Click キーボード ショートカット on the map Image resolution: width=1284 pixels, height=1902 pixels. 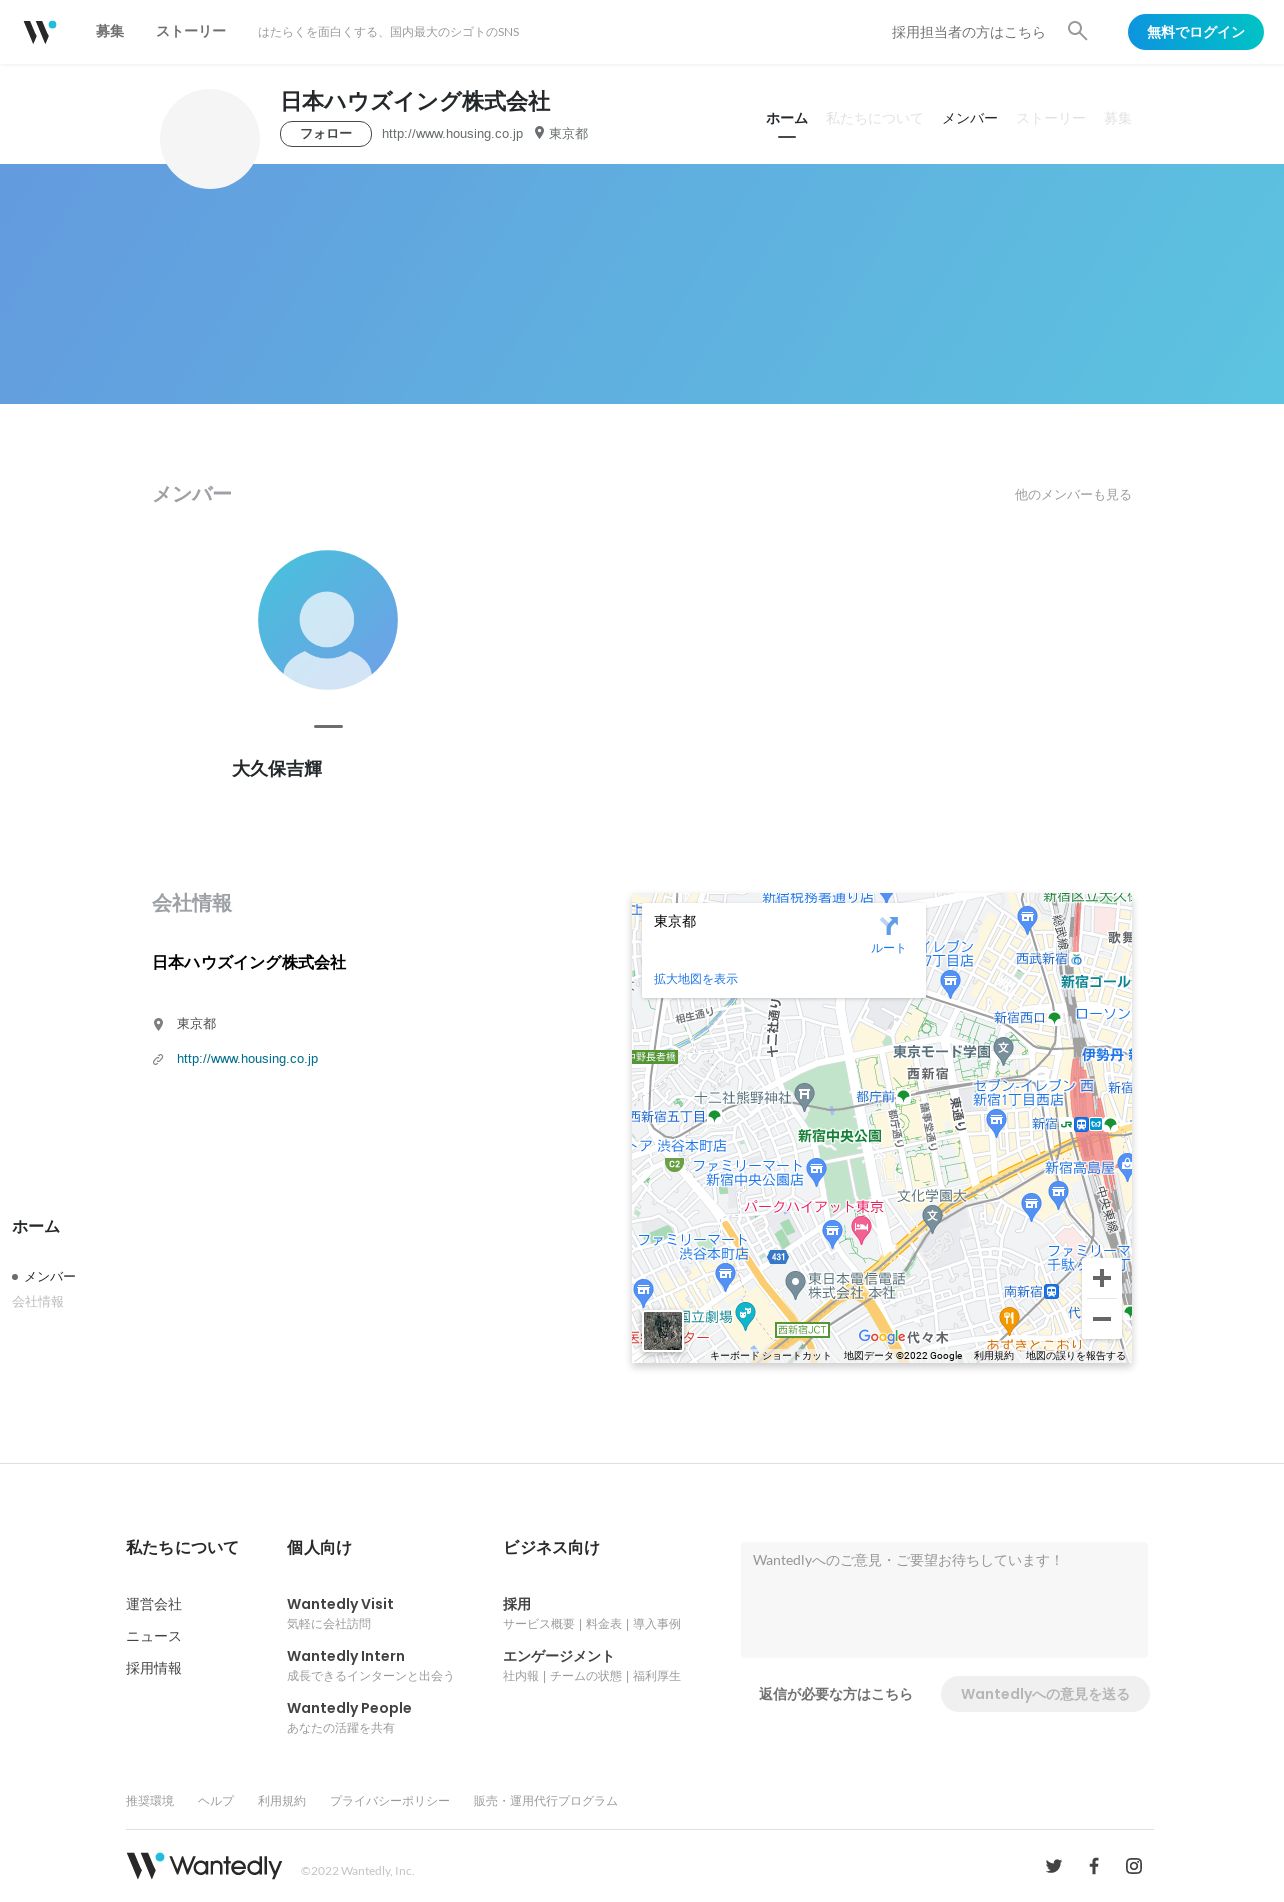pyautogui.click(x=770, y=1356)
